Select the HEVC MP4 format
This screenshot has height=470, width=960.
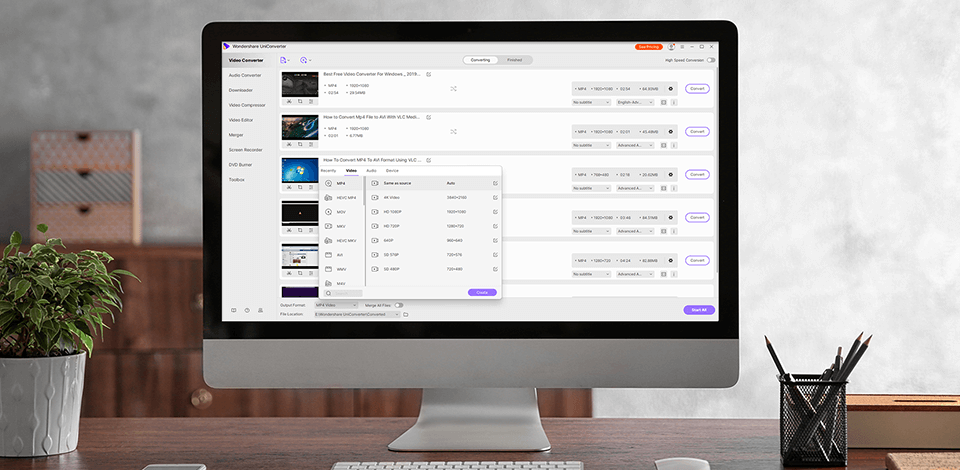coord(341,198)
